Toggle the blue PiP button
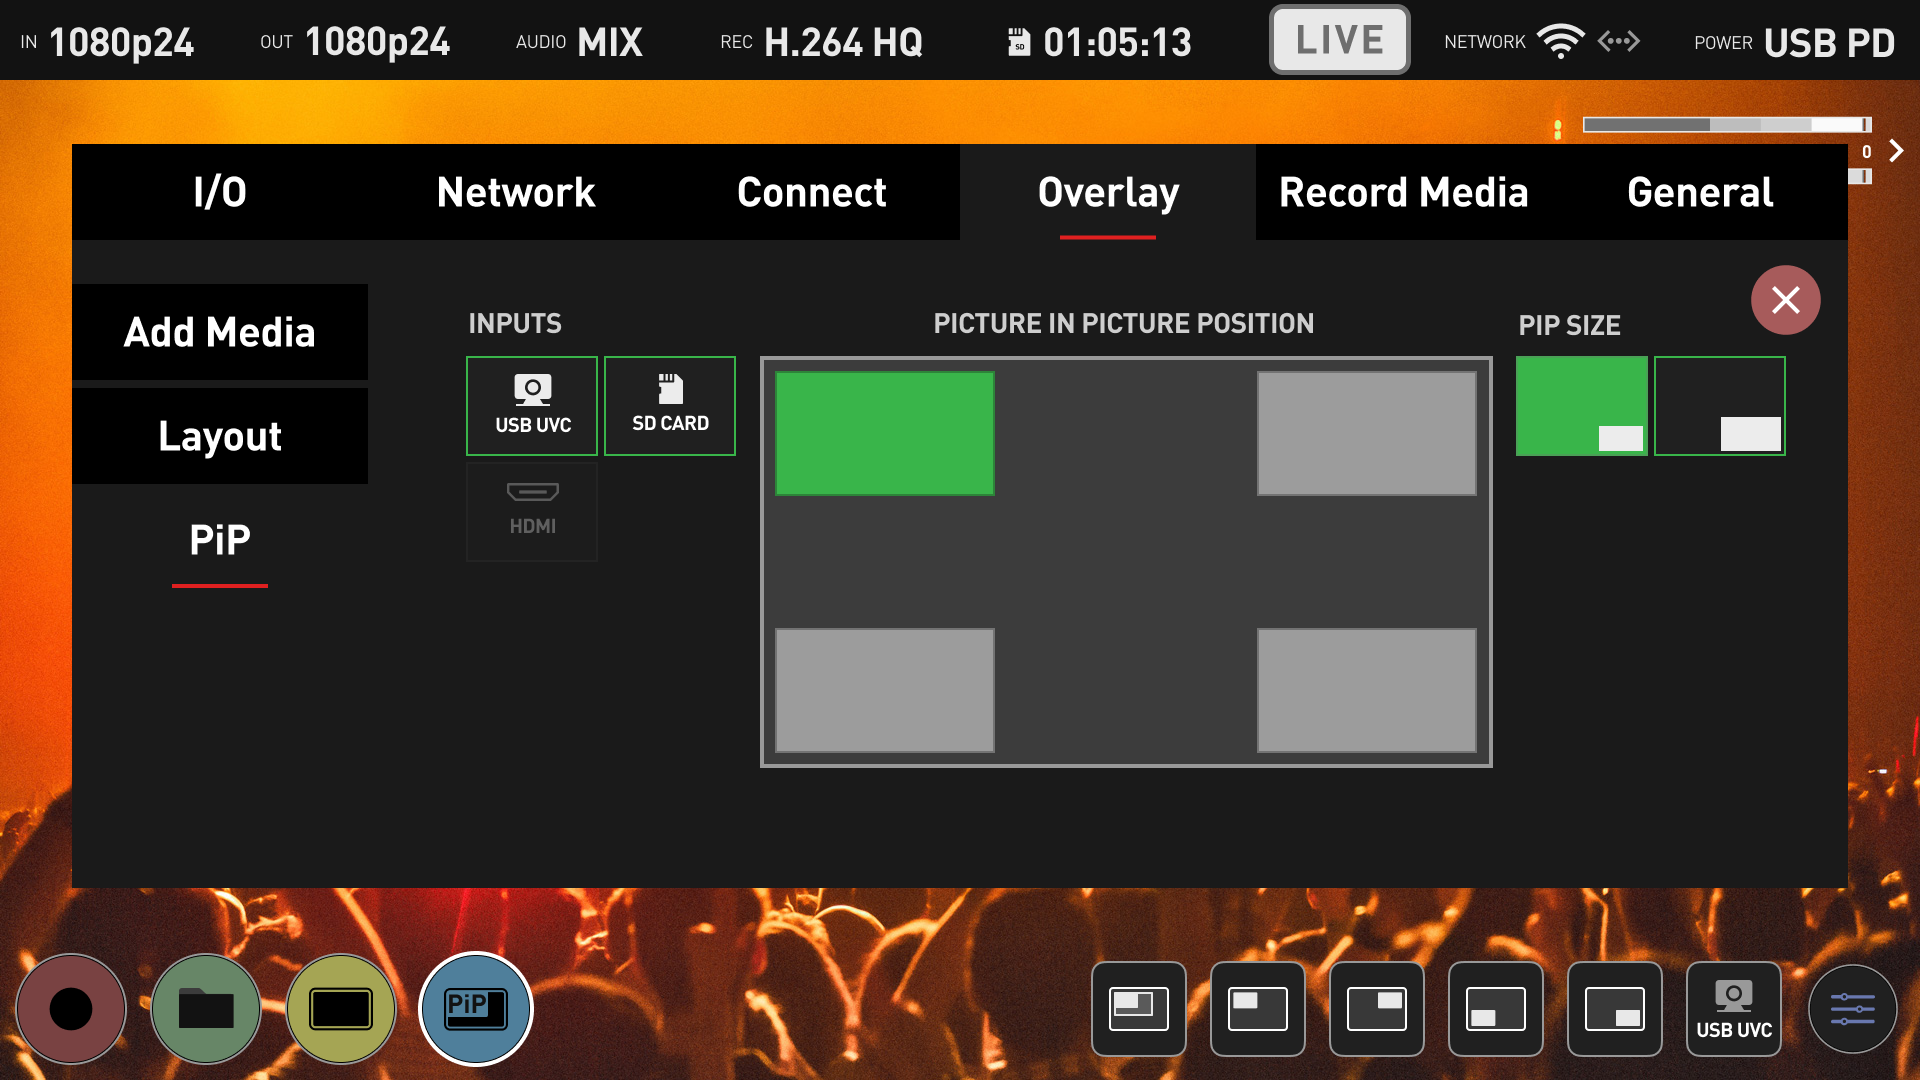The height and width of the screenshot is (1080, 1920). (x=476, y=1009)
